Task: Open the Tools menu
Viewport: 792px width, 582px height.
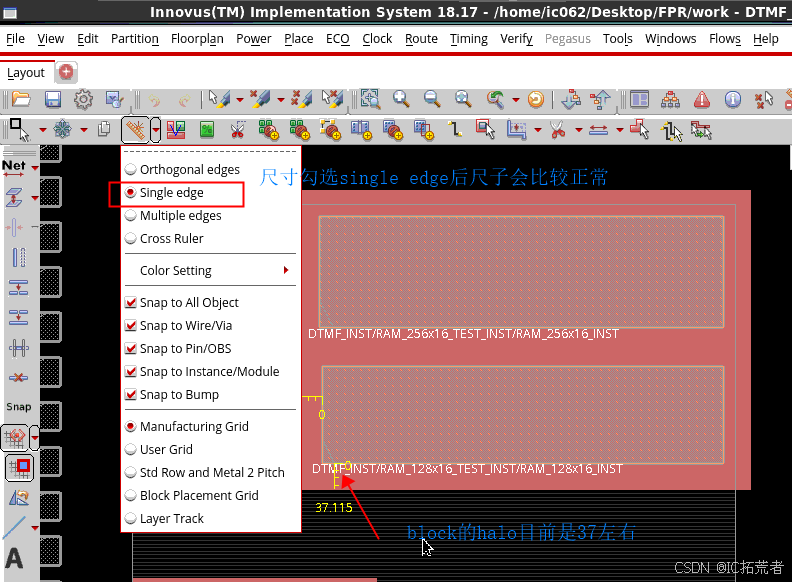Action: (618, 38)
